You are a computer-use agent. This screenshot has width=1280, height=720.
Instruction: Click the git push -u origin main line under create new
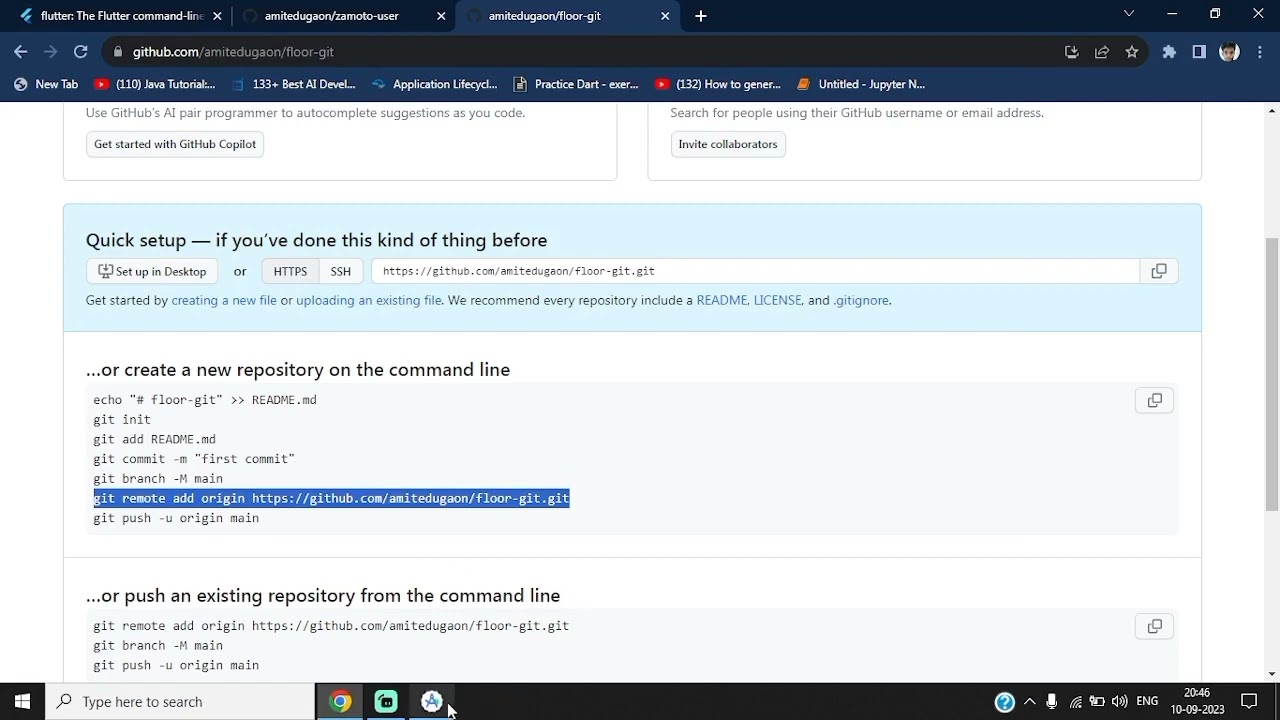pos(176,518)
